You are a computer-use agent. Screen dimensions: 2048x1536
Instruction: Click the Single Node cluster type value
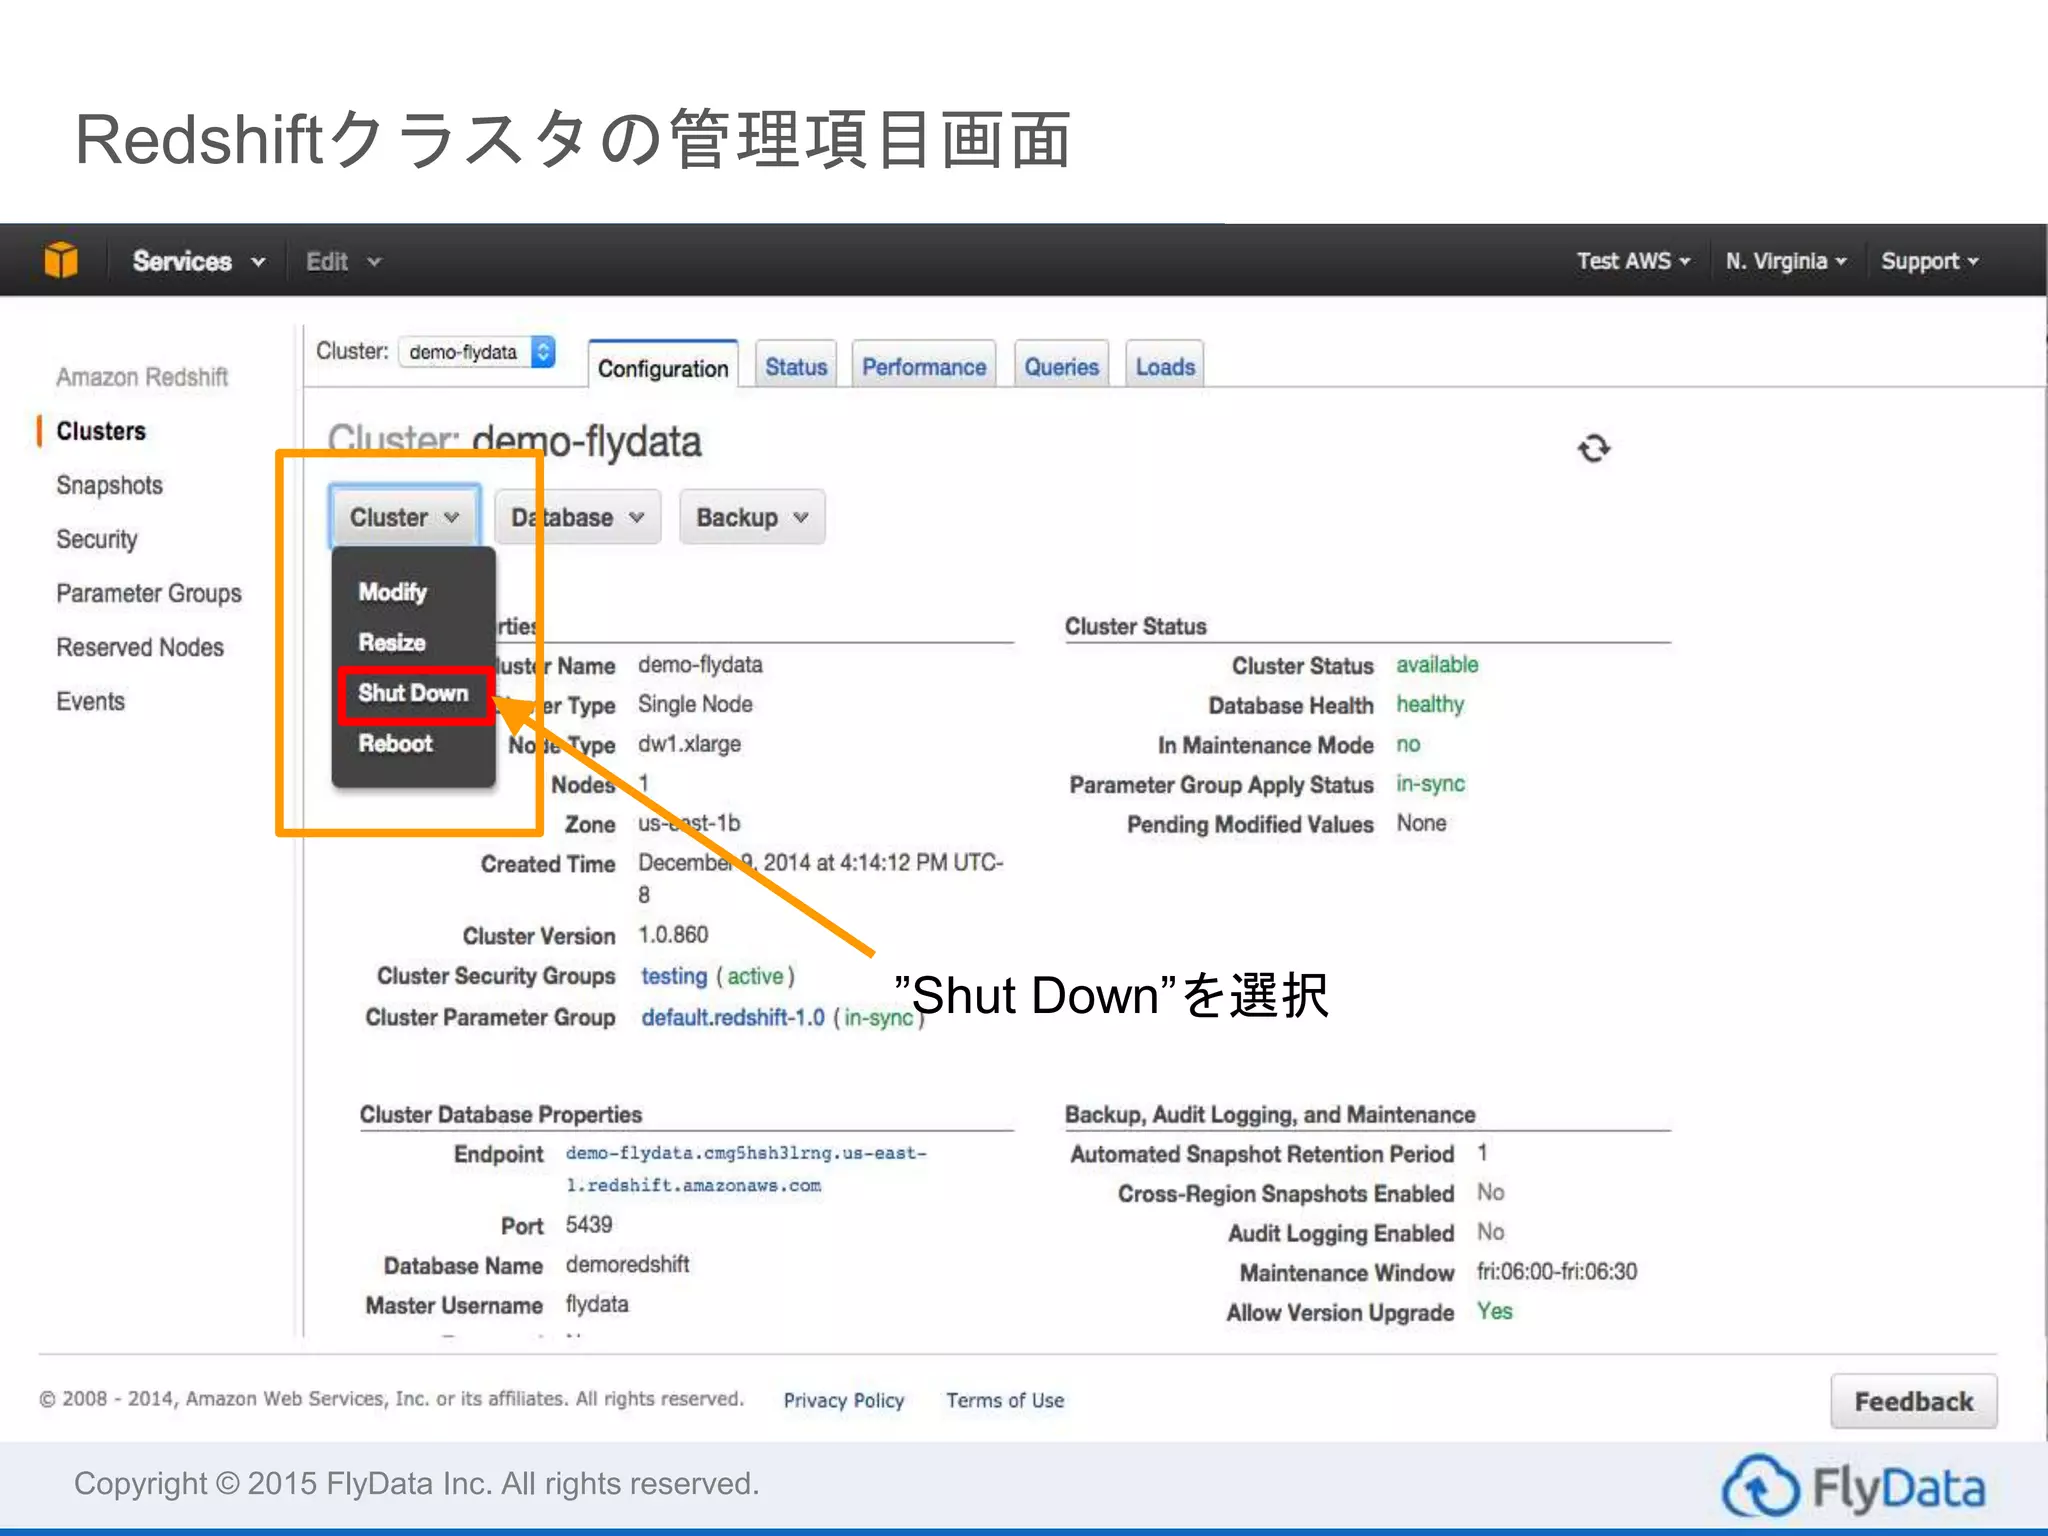tap(695, 704)
